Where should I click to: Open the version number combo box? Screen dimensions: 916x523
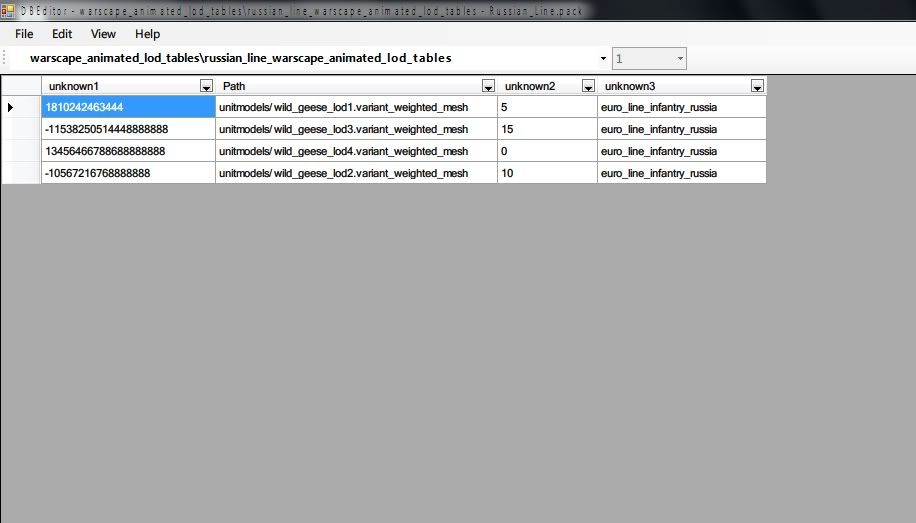coord(650,59)
